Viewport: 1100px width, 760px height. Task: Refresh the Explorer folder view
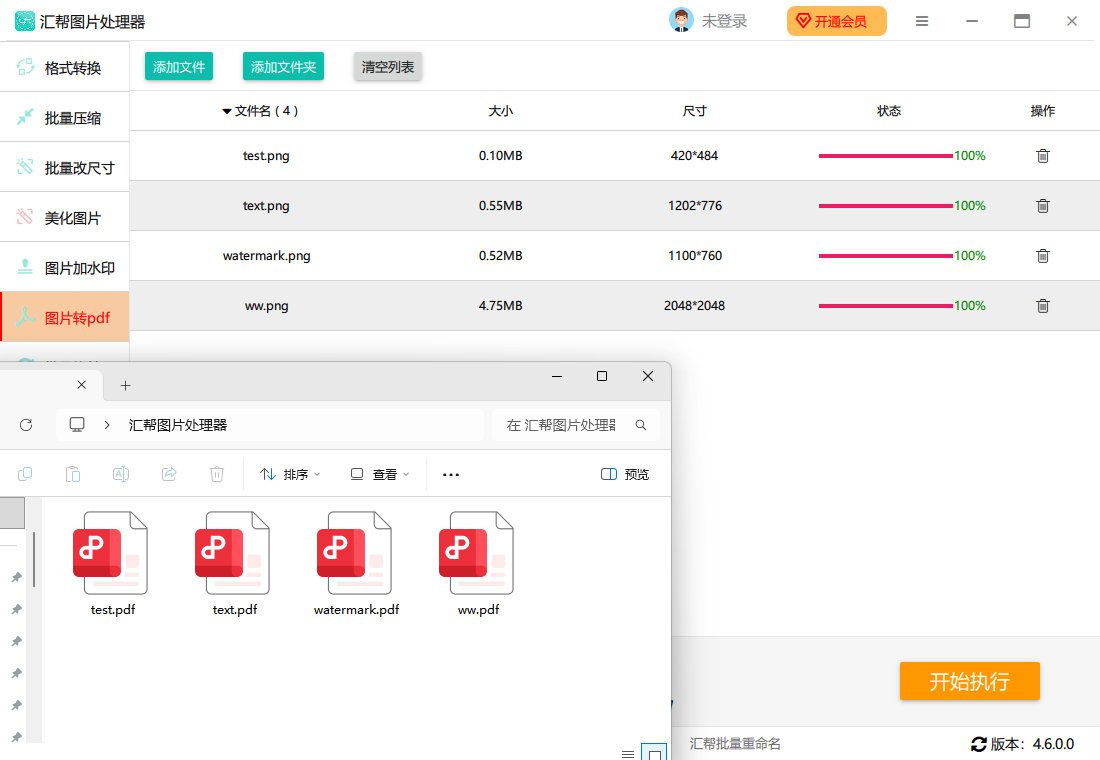[26, 425]
